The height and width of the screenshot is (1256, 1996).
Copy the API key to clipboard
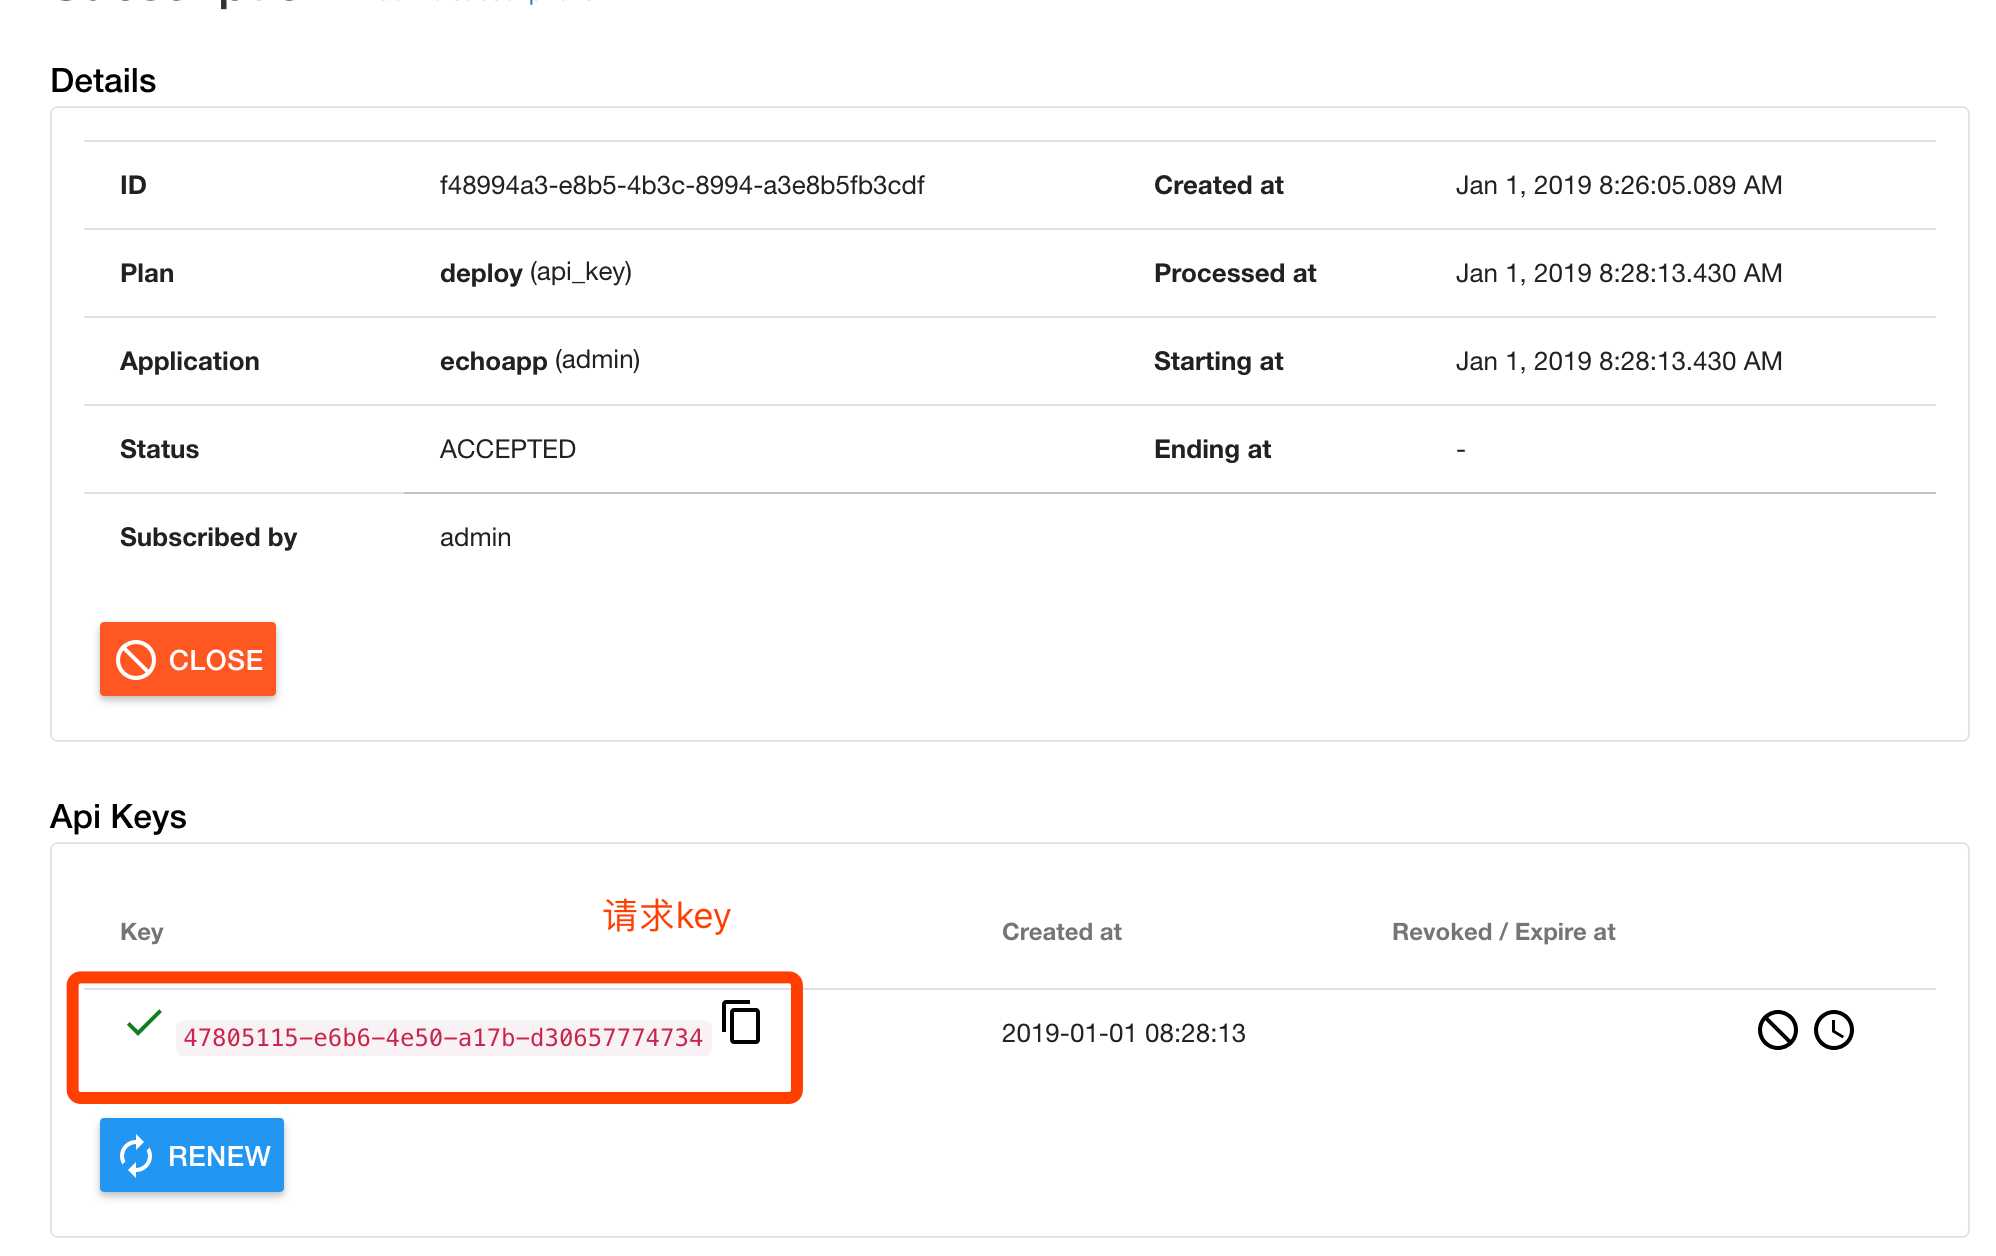click(x=741, y=1022)
